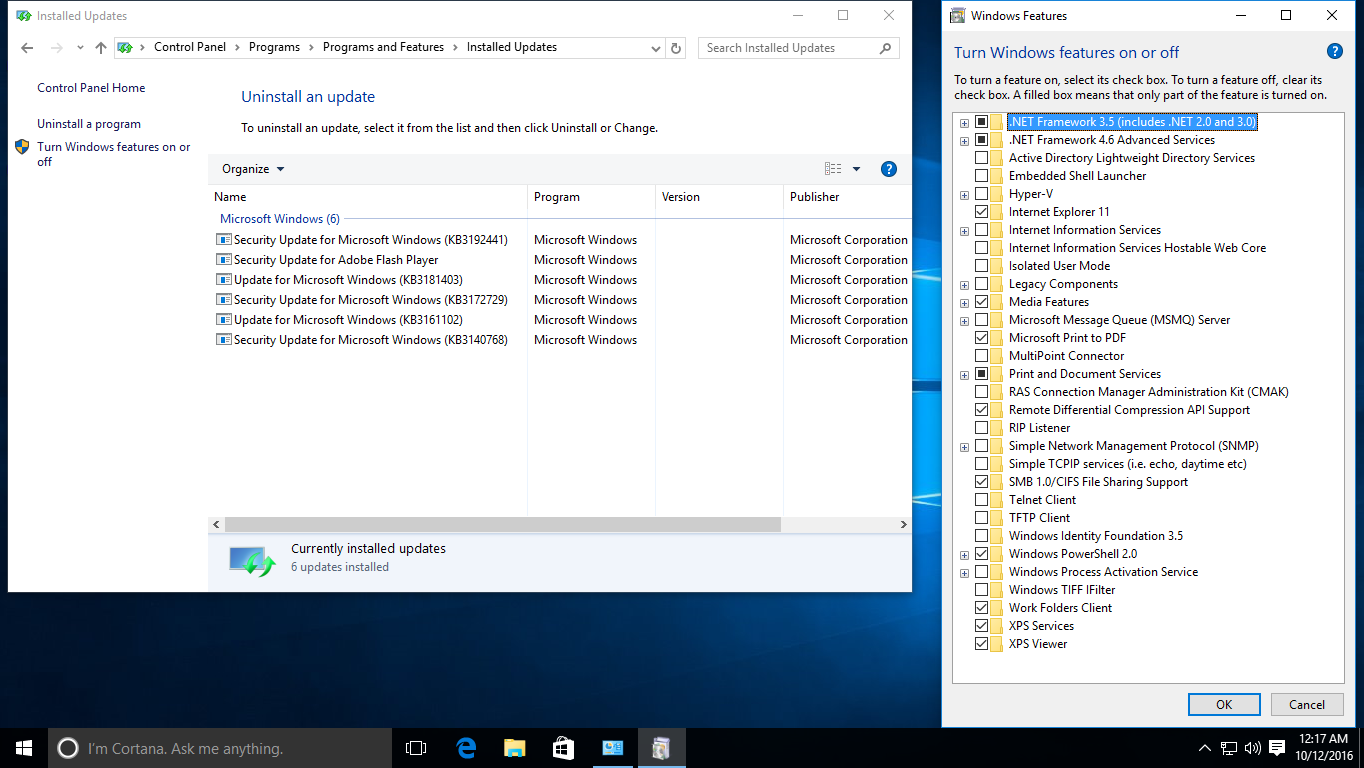Click OK in Windows Features dialog
The width and height of the screenshot is (1364, 768).
[1224, 704]
